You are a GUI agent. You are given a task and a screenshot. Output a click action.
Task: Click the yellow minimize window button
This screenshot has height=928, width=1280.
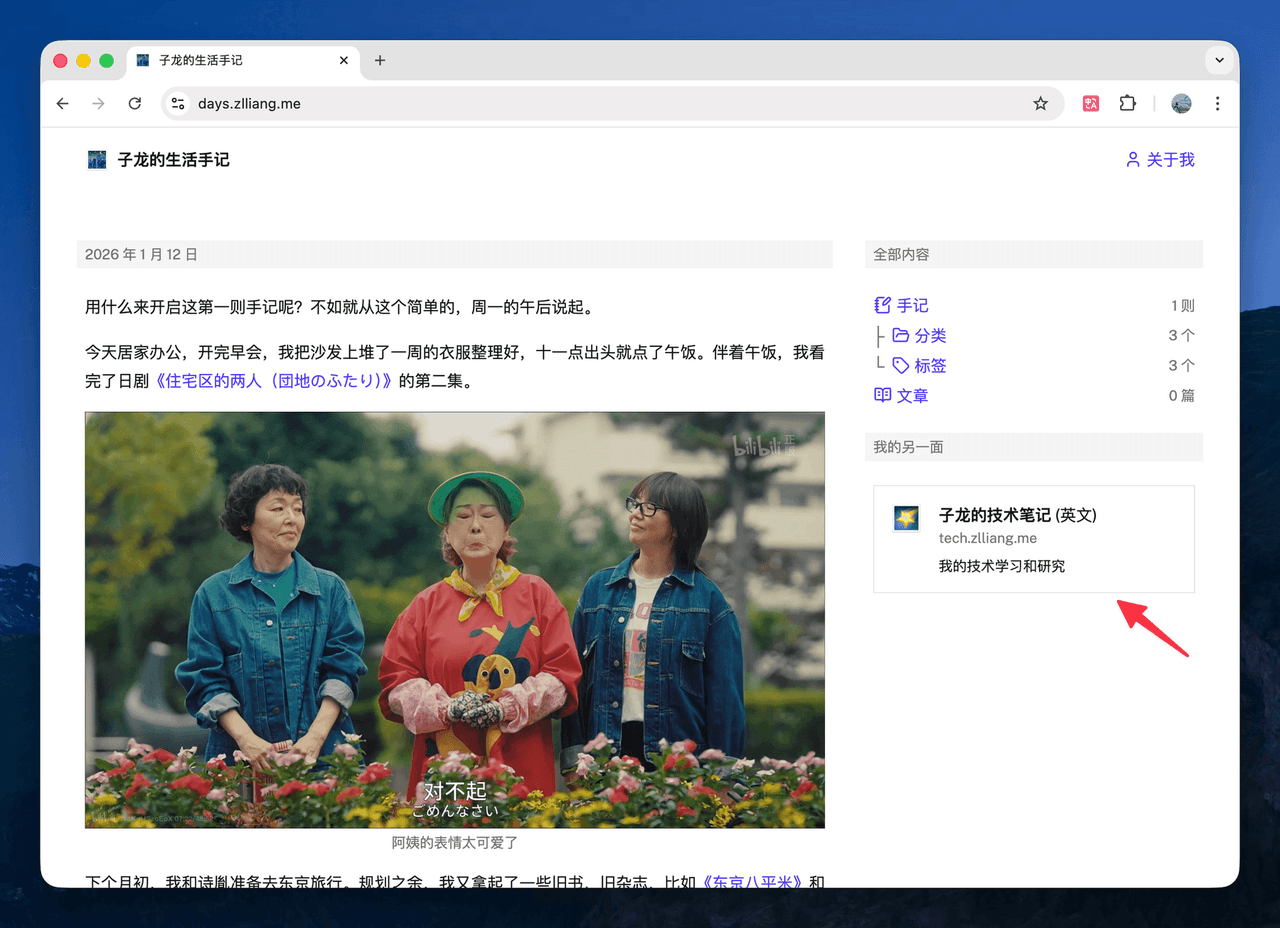pos(83,61)
